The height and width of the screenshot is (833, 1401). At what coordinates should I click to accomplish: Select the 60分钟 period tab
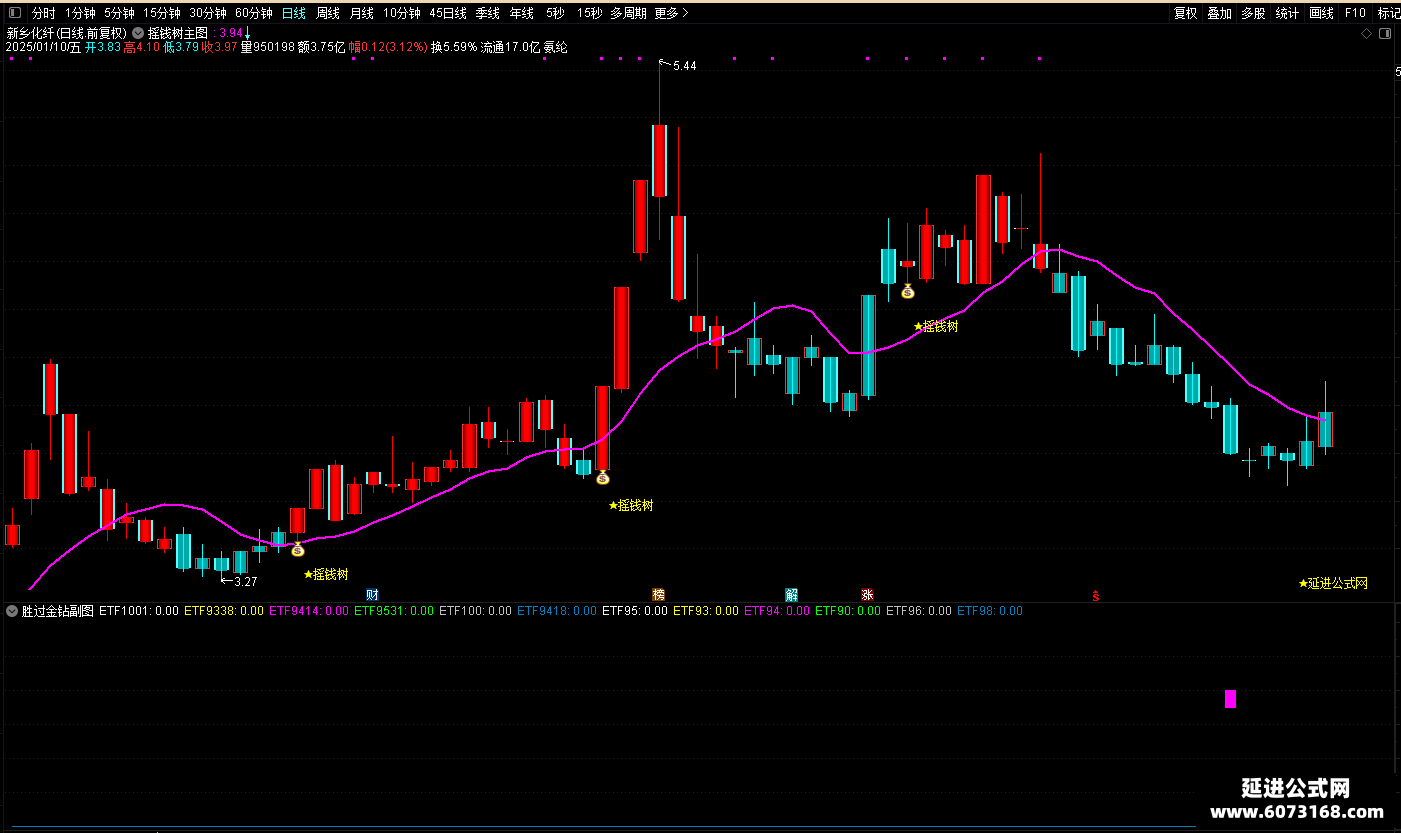pyautogui.click(x=254, y=13)
